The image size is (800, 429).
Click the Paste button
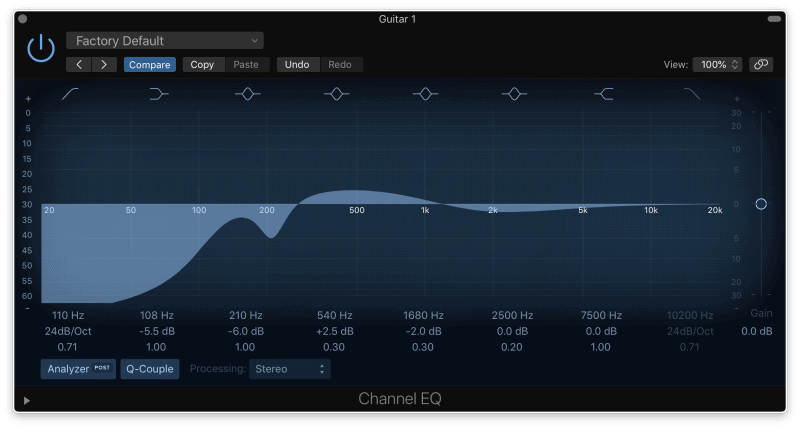(246, 65)
